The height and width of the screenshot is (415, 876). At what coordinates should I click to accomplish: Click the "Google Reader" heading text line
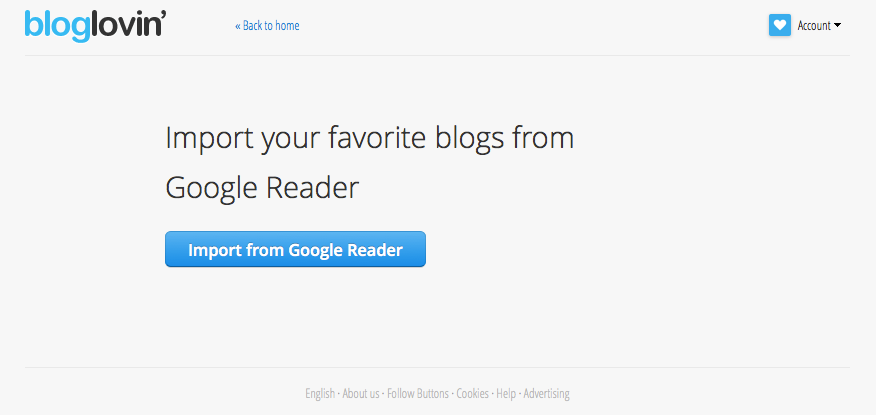pyautogui.click(x=262, y=188)
